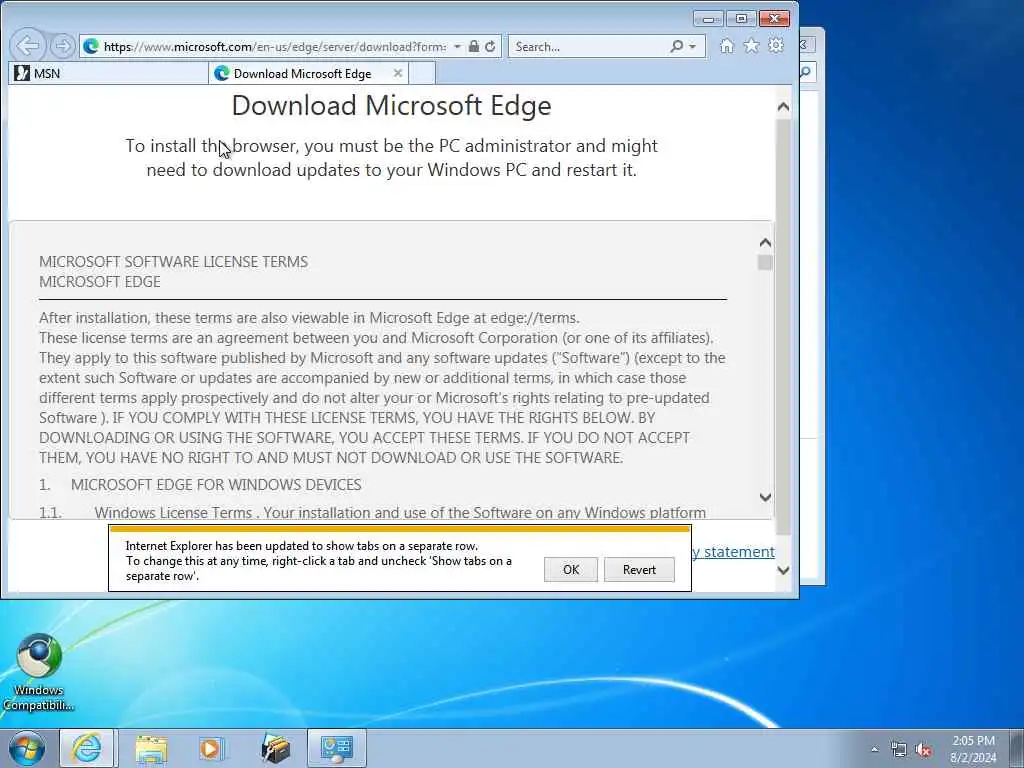Click the page scrollbar up arrow
Viewport: 1024px width, 768px height.
coord(783,107)
